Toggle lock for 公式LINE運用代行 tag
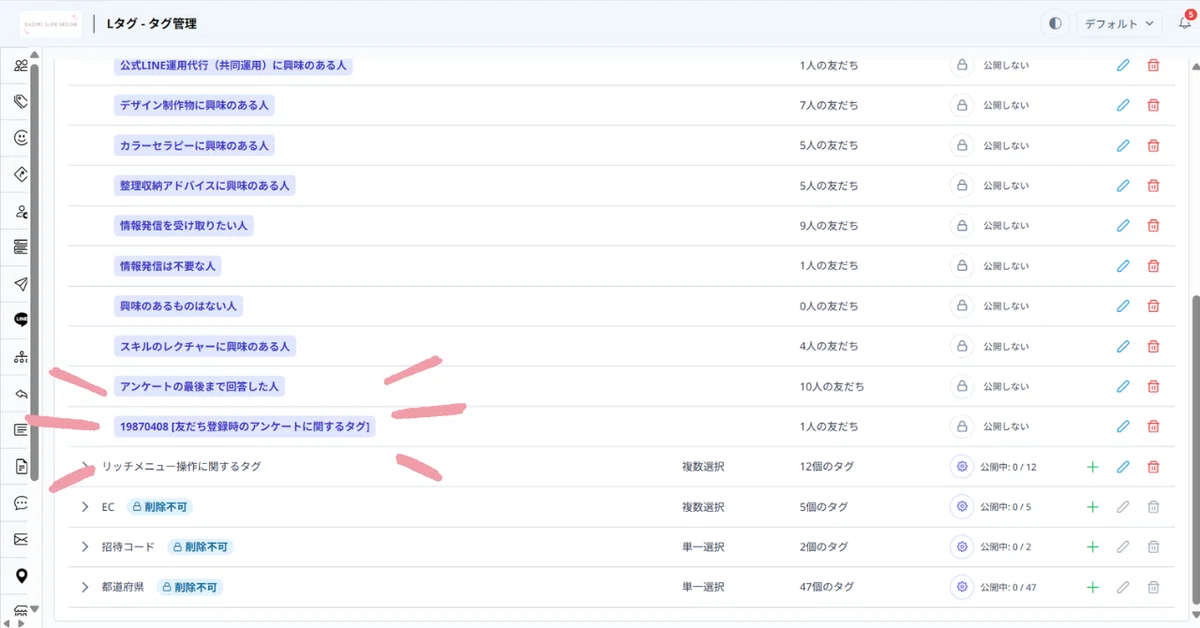Viewport: 1200px width, 628px height. (962, 65)
